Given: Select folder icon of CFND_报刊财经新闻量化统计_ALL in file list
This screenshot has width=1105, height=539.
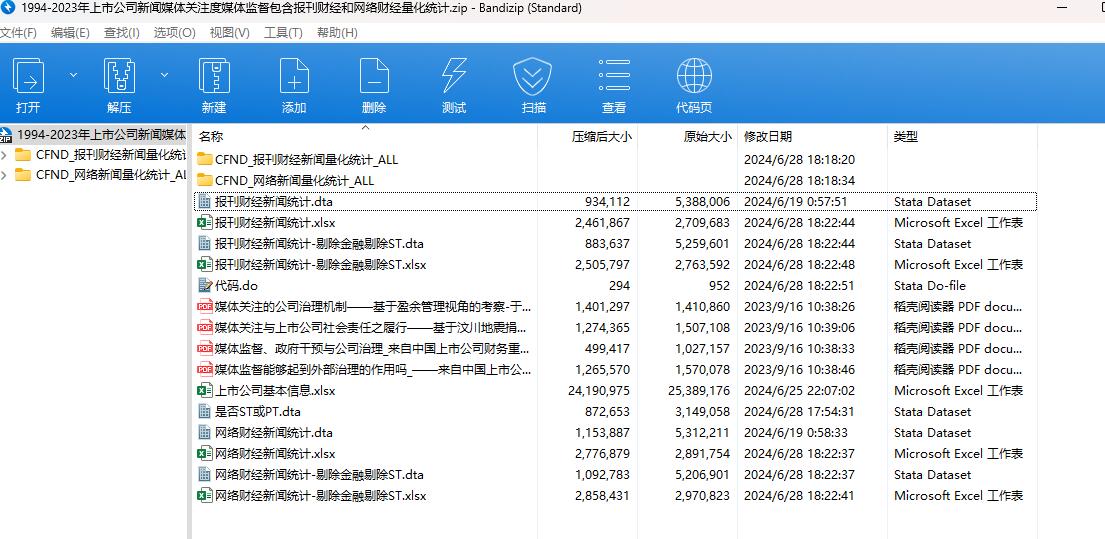Looking at the screenshot, I should click(204, 159).
